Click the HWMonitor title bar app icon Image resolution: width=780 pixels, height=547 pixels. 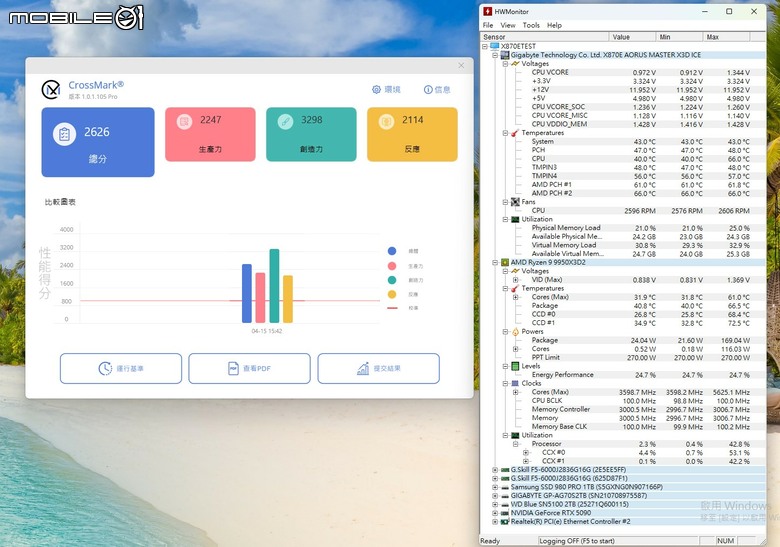488,11
